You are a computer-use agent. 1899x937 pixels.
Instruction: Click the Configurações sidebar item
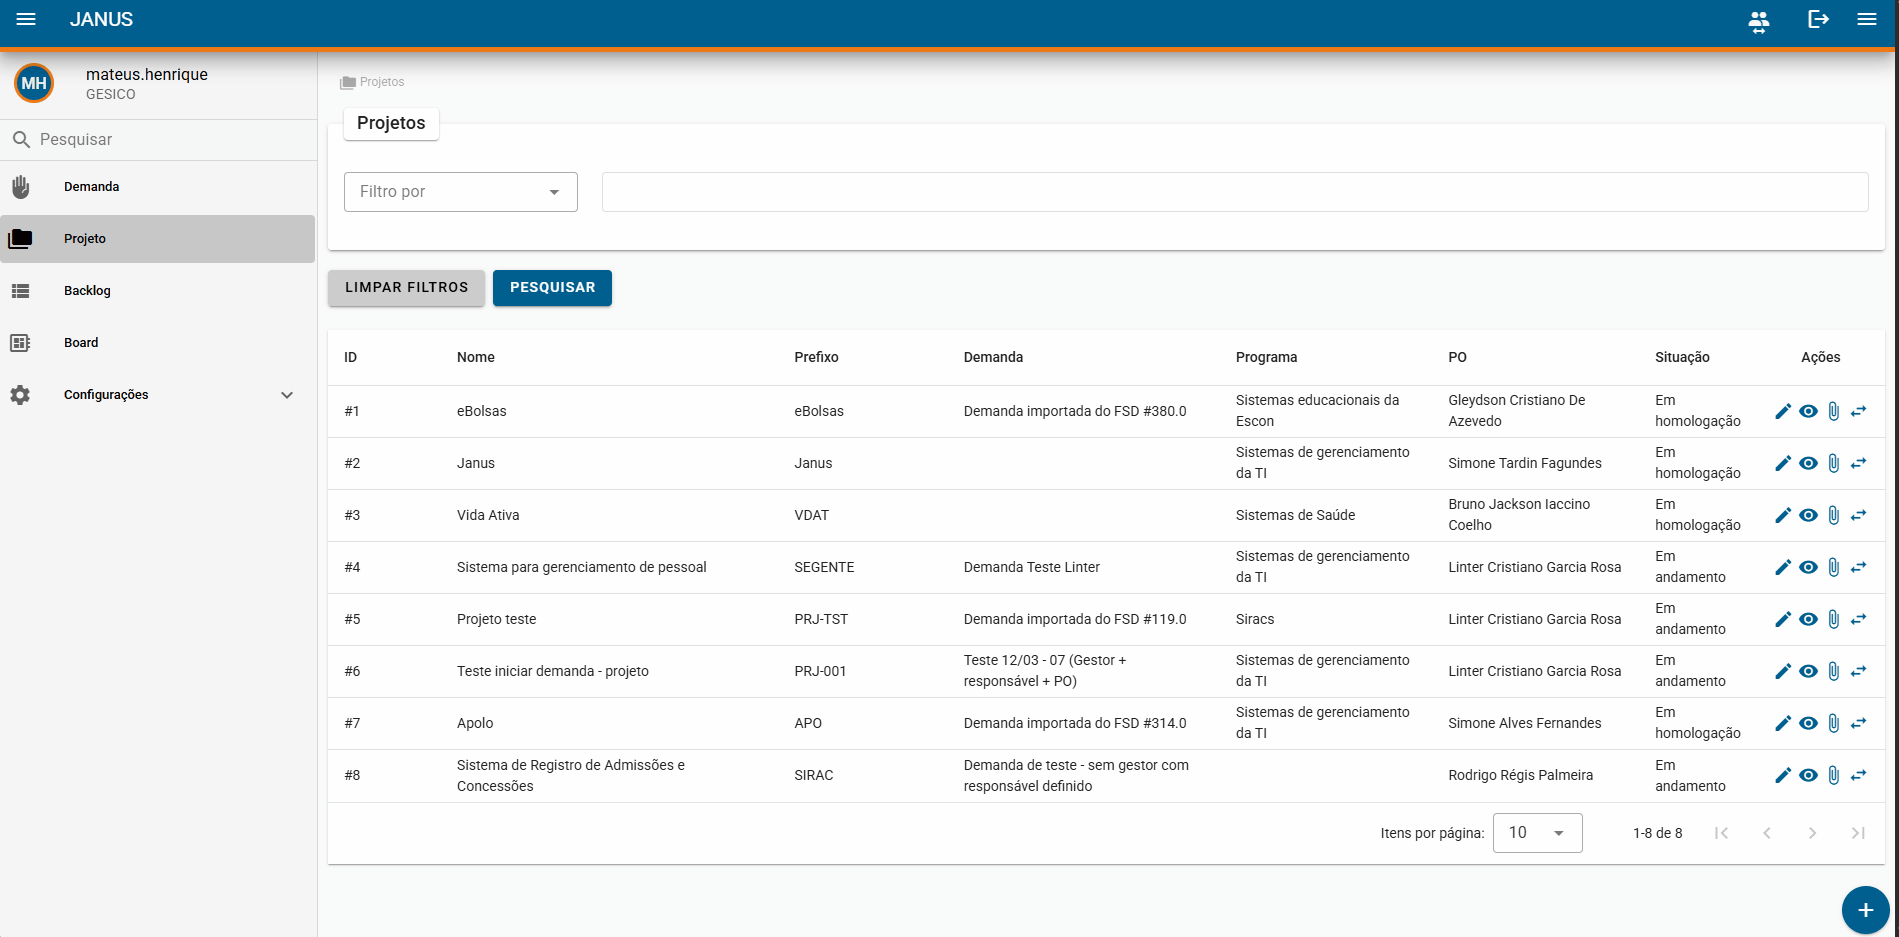point(158,395)
